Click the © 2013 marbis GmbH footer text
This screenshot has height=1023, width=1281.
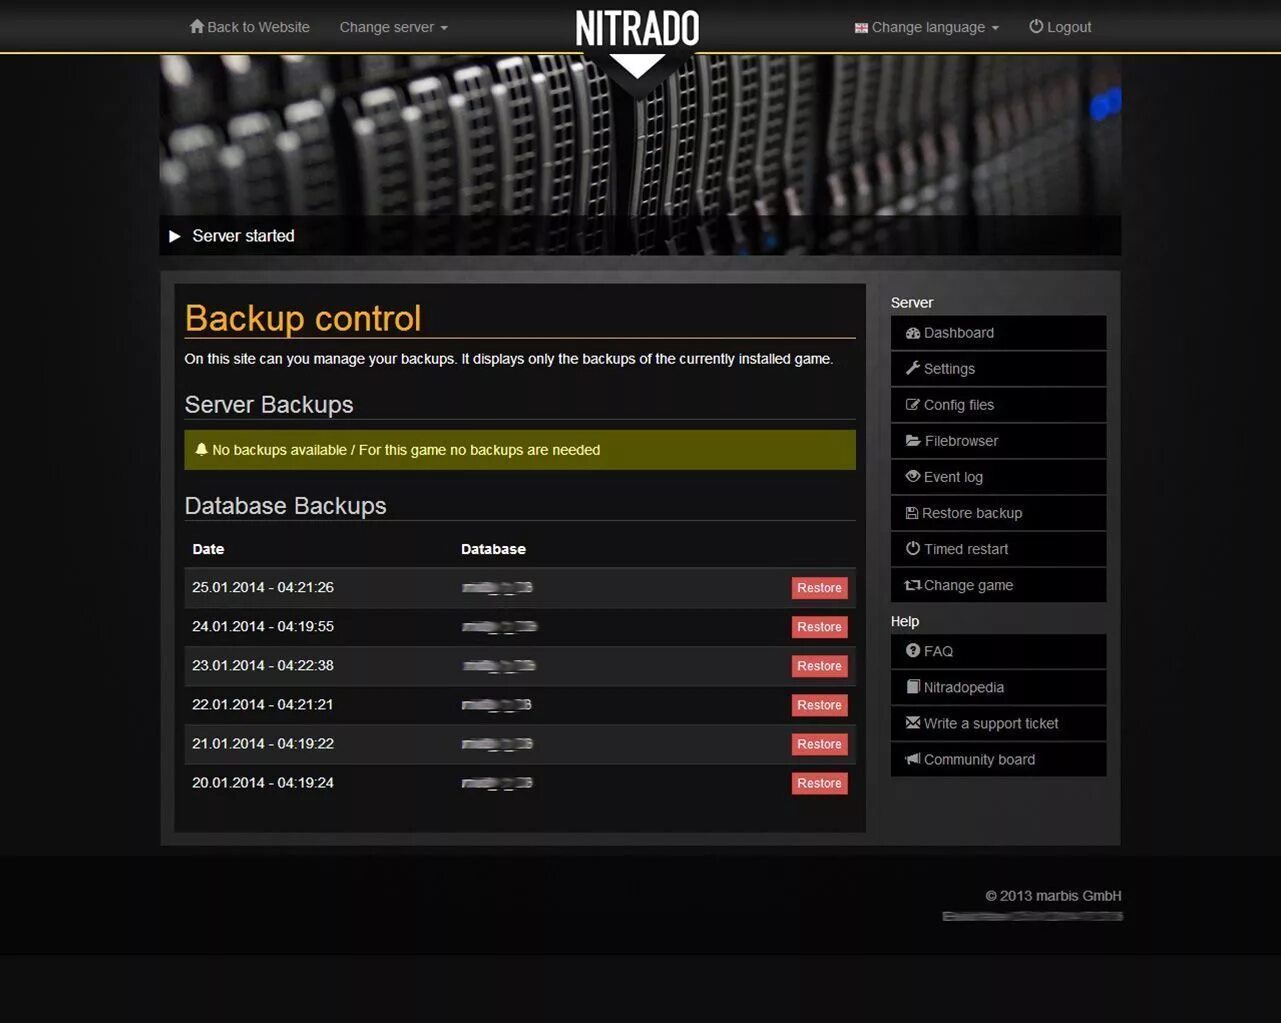pos(1053,896)
